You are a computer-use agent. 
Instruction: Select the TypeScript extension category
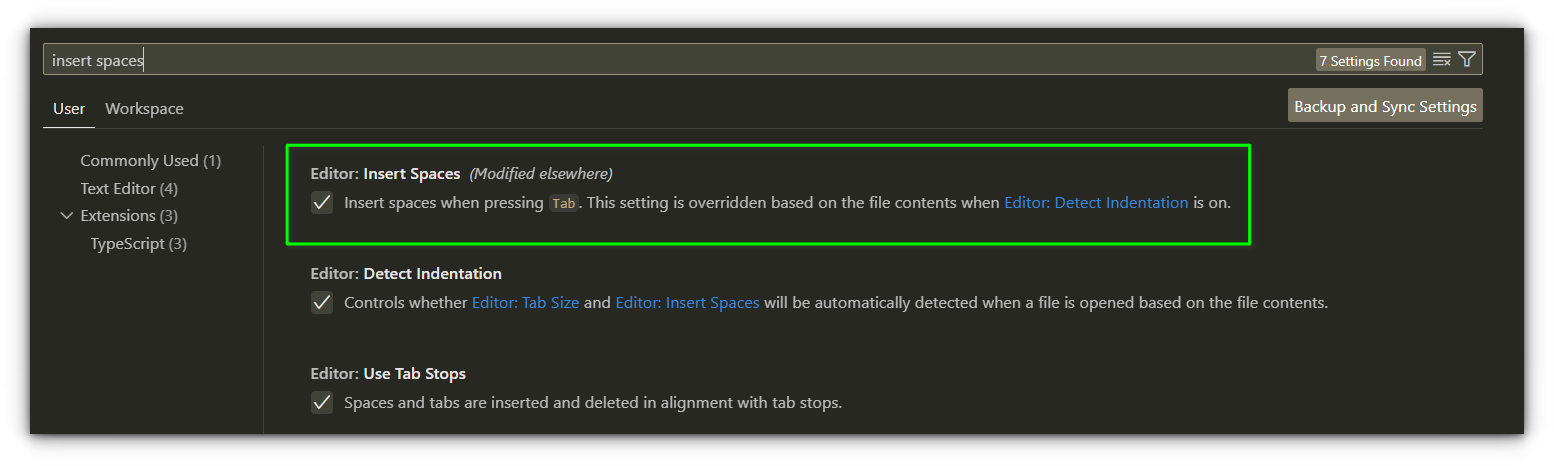(x=138, y=244)
